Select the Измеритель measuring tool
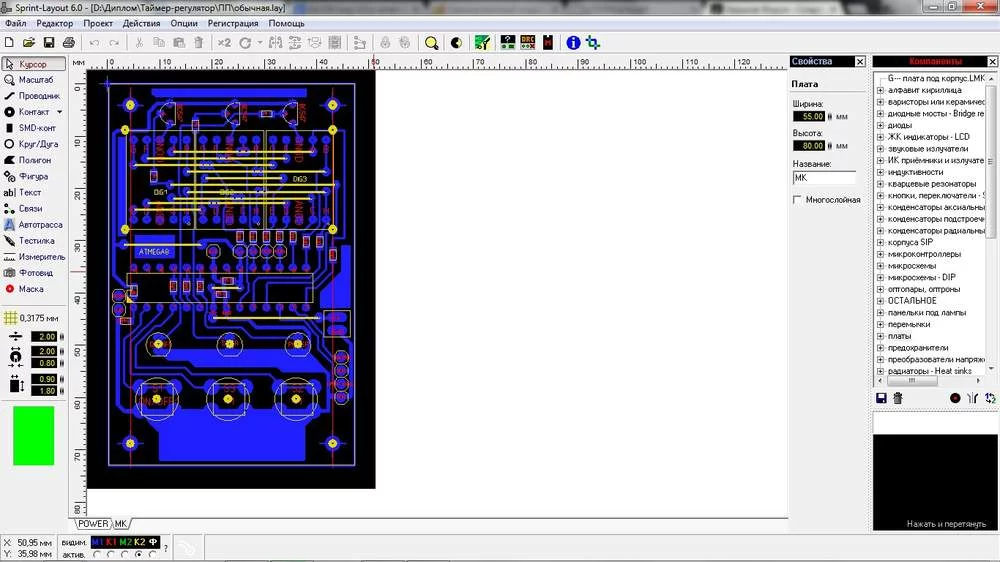The width and height of the screenshot is (1000, 562). (34, 257)
